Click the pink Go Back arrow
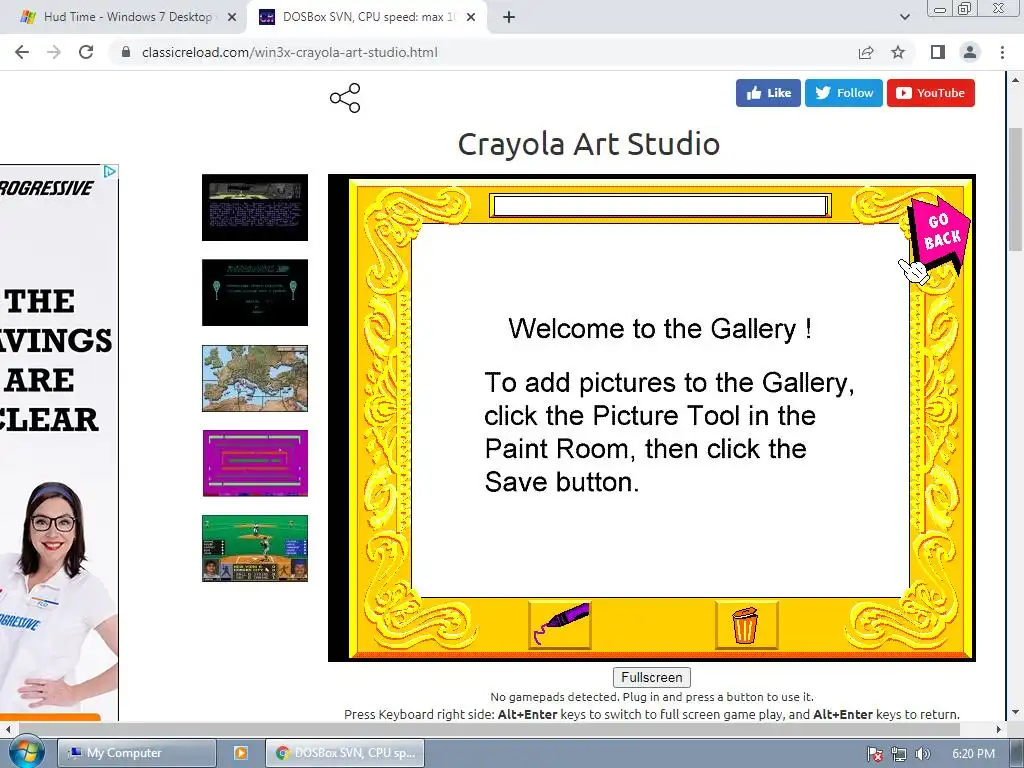The image size is (1024, 768). [x=940, y=234]
